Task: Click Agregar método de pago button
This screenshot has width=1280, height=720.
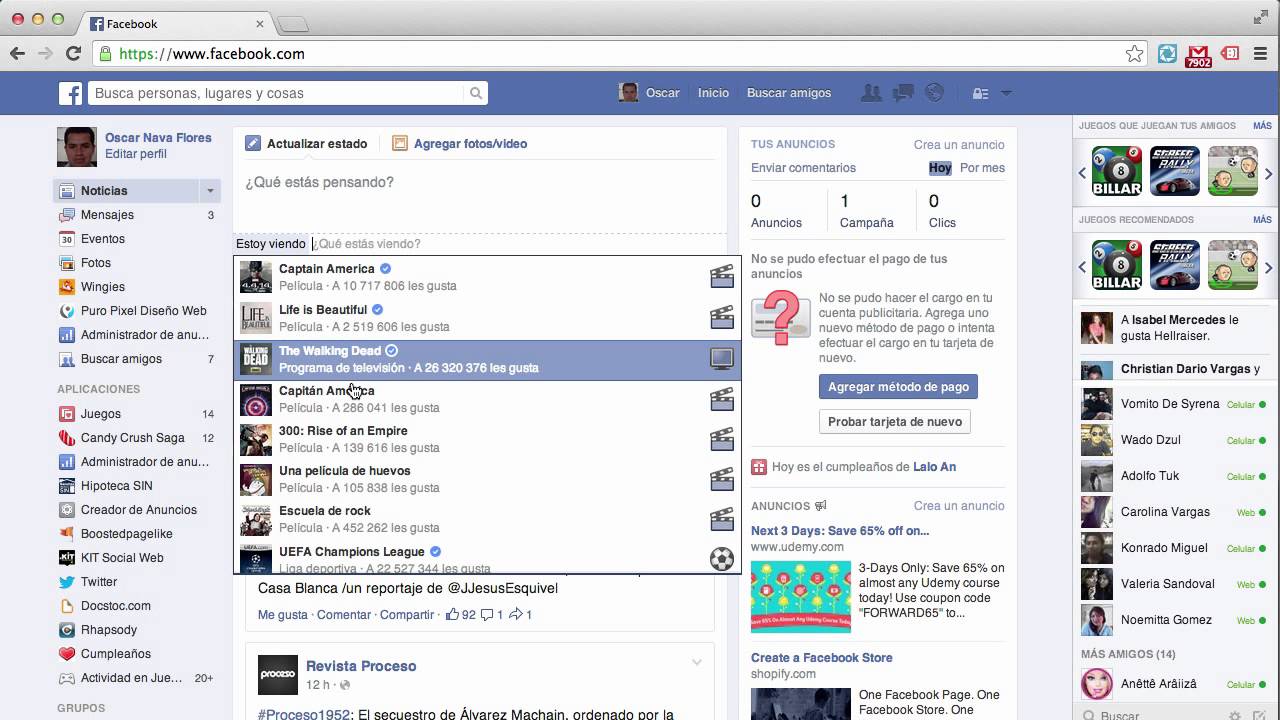Action: [898, 387]
